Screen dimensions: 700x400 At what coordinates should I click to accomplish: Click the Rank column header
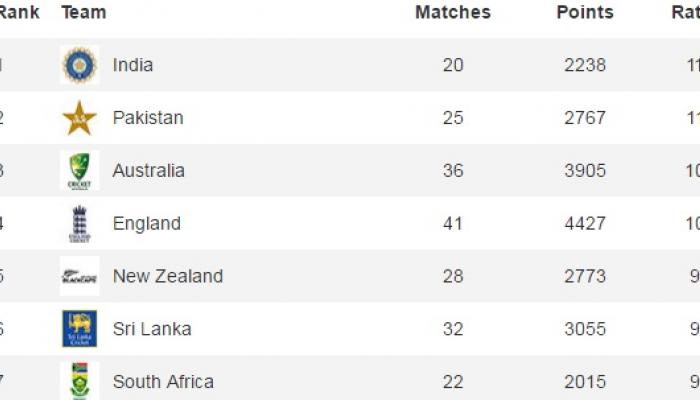pyautogui.click(x=19, y=12)
